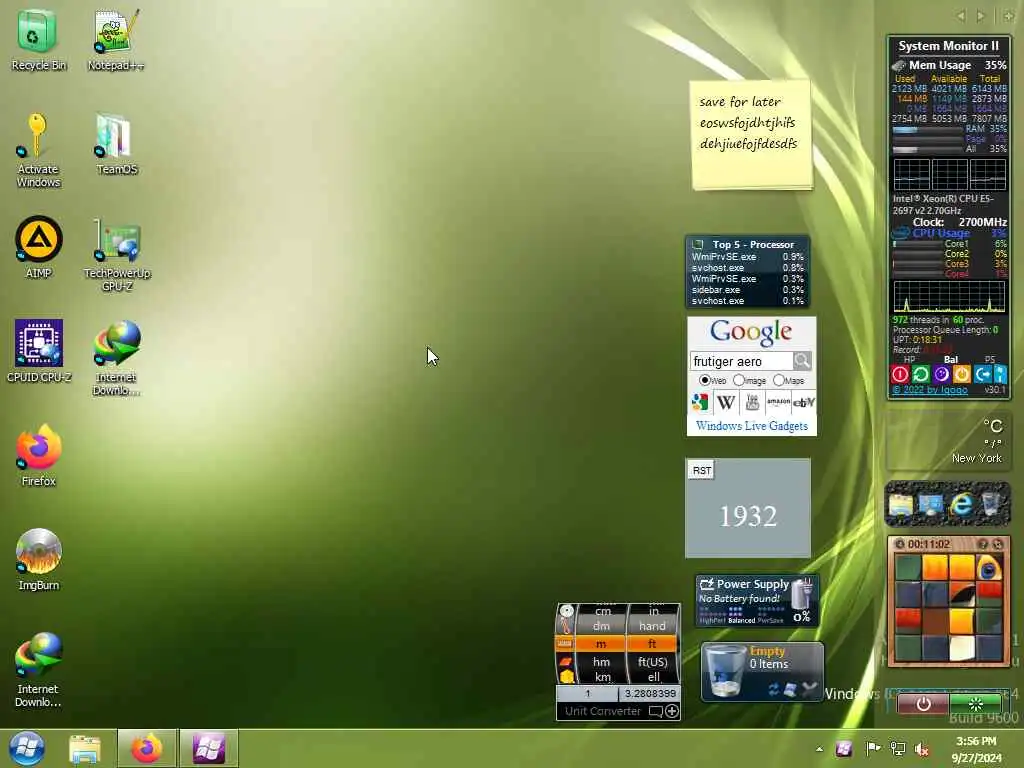Click the Wikipedia W icon in Google gadget
Viewport: 1024px width, 768px height.
[726, 402]
